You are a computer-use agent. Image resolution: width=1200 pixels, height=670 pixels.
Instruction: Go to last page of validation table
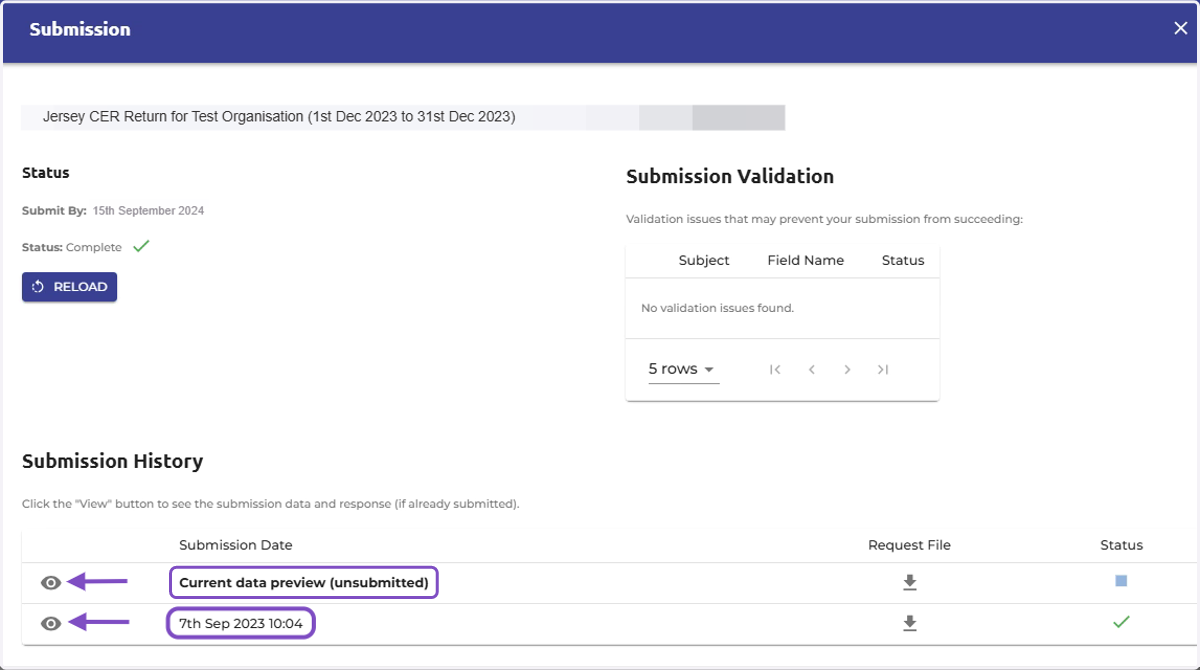(x=883, y=370)
